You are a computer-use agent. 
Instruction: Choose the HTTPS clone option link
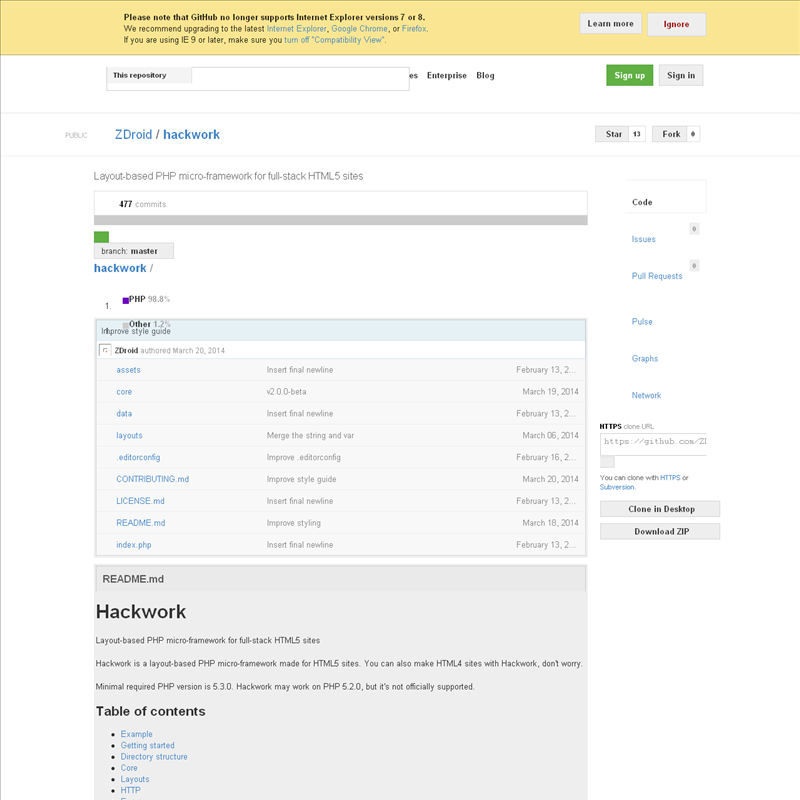(670, 478)
